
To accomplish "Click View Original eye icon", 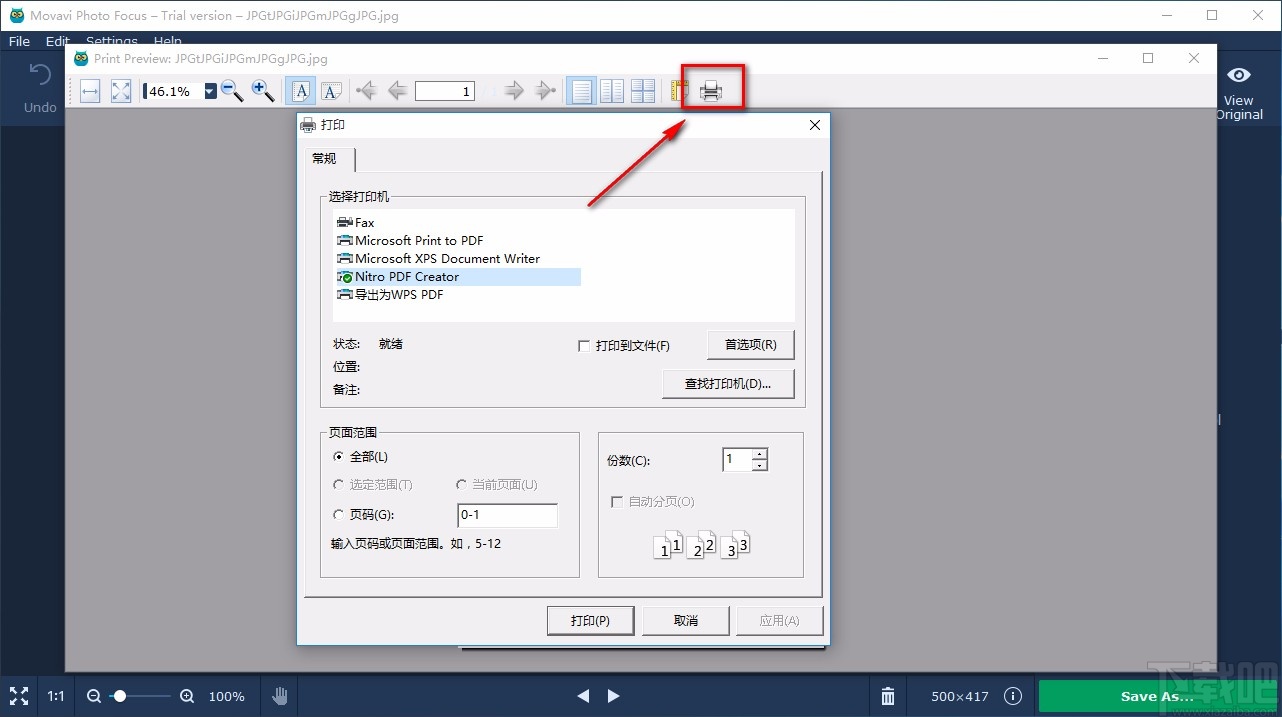I will pyautogui.click(x=1238, y=75).
